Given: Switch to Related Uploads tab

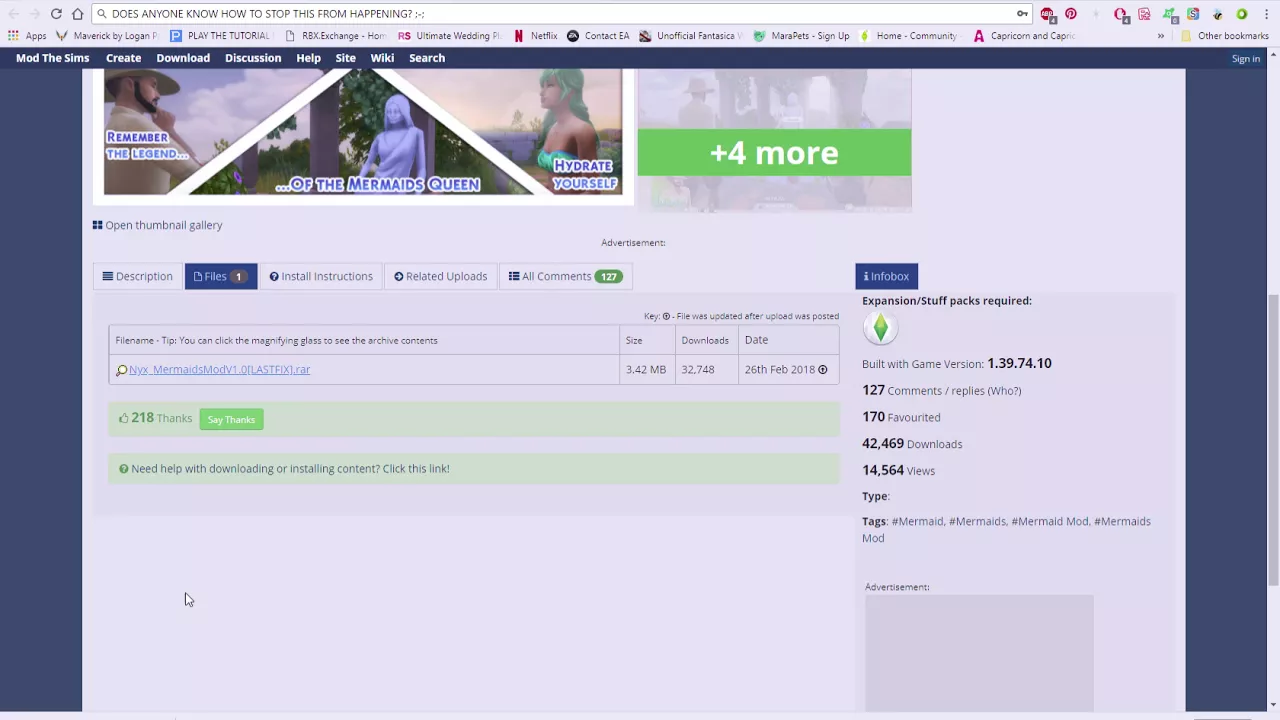Looking at the screenshot, I should 441,276.
